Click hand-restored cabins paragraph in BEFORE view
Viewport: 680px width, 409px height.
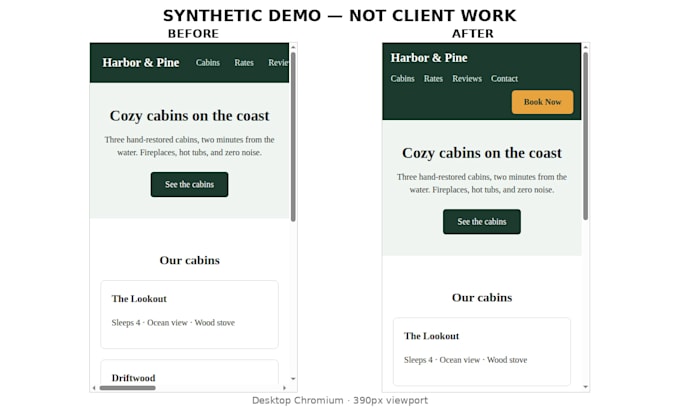(x=190, y=146)
